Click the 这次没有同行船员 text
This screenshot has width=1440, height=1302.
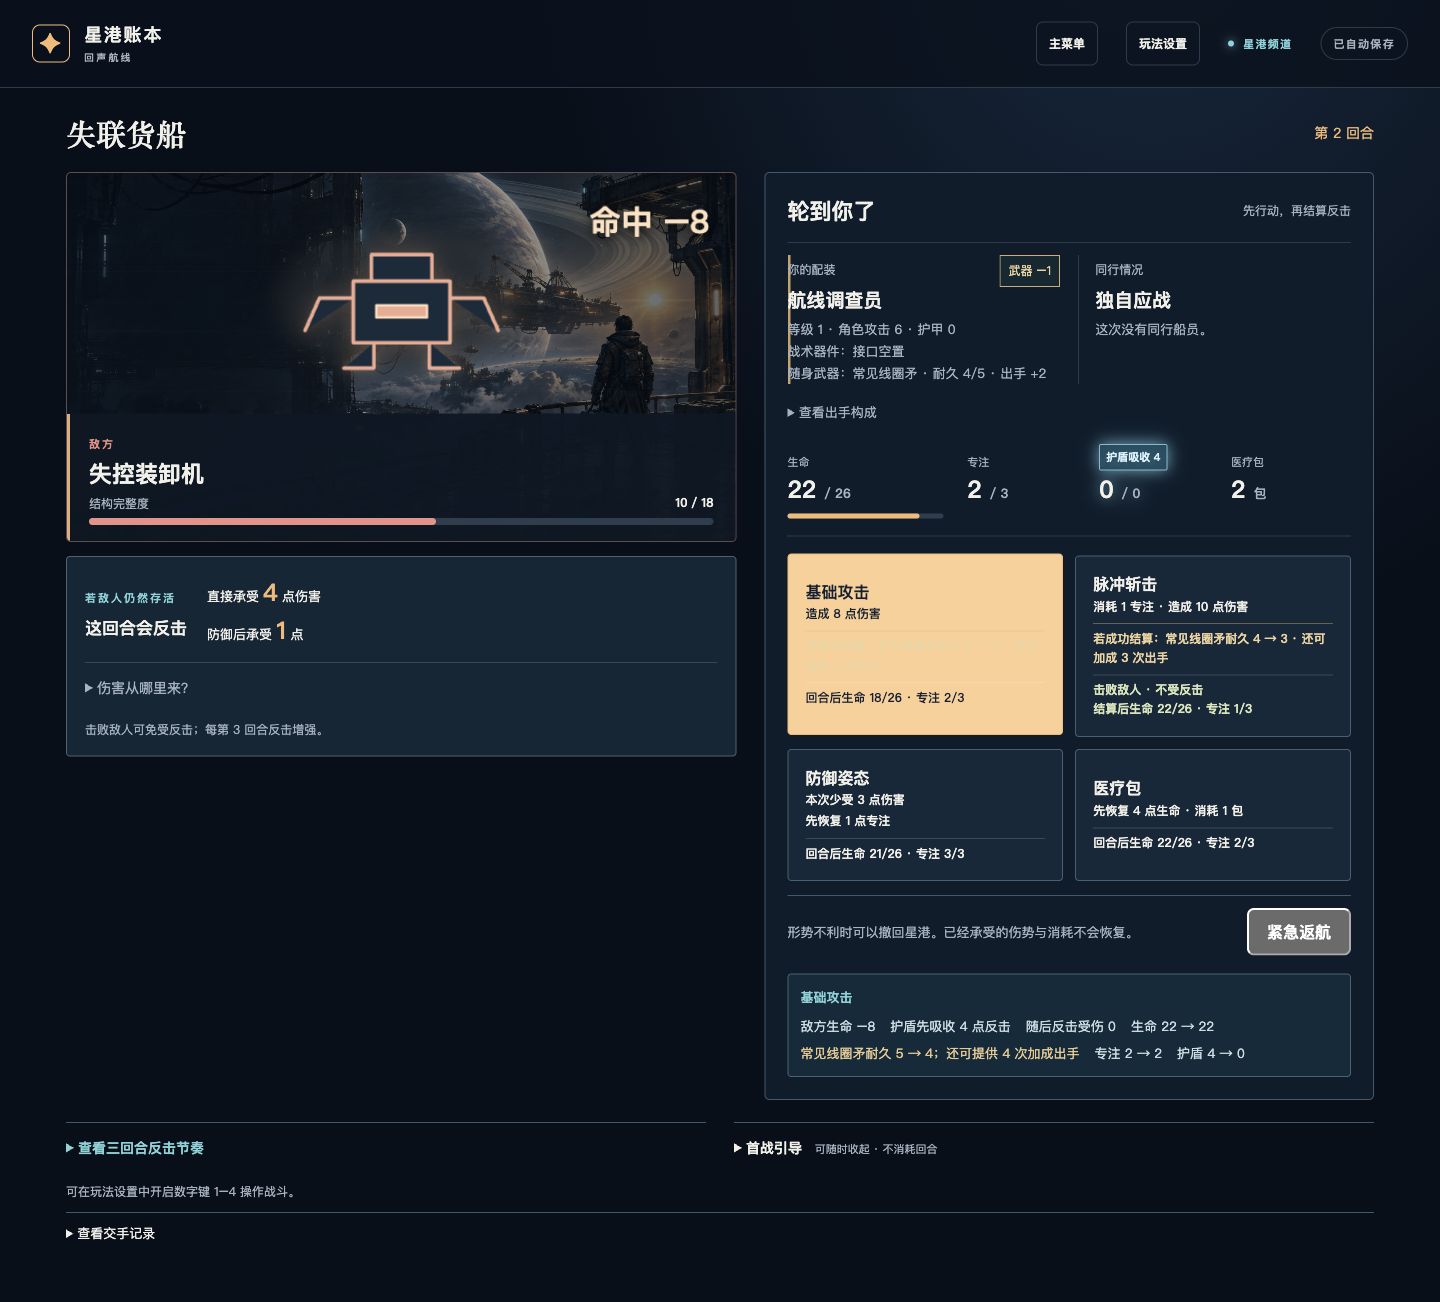(1151, 329)
